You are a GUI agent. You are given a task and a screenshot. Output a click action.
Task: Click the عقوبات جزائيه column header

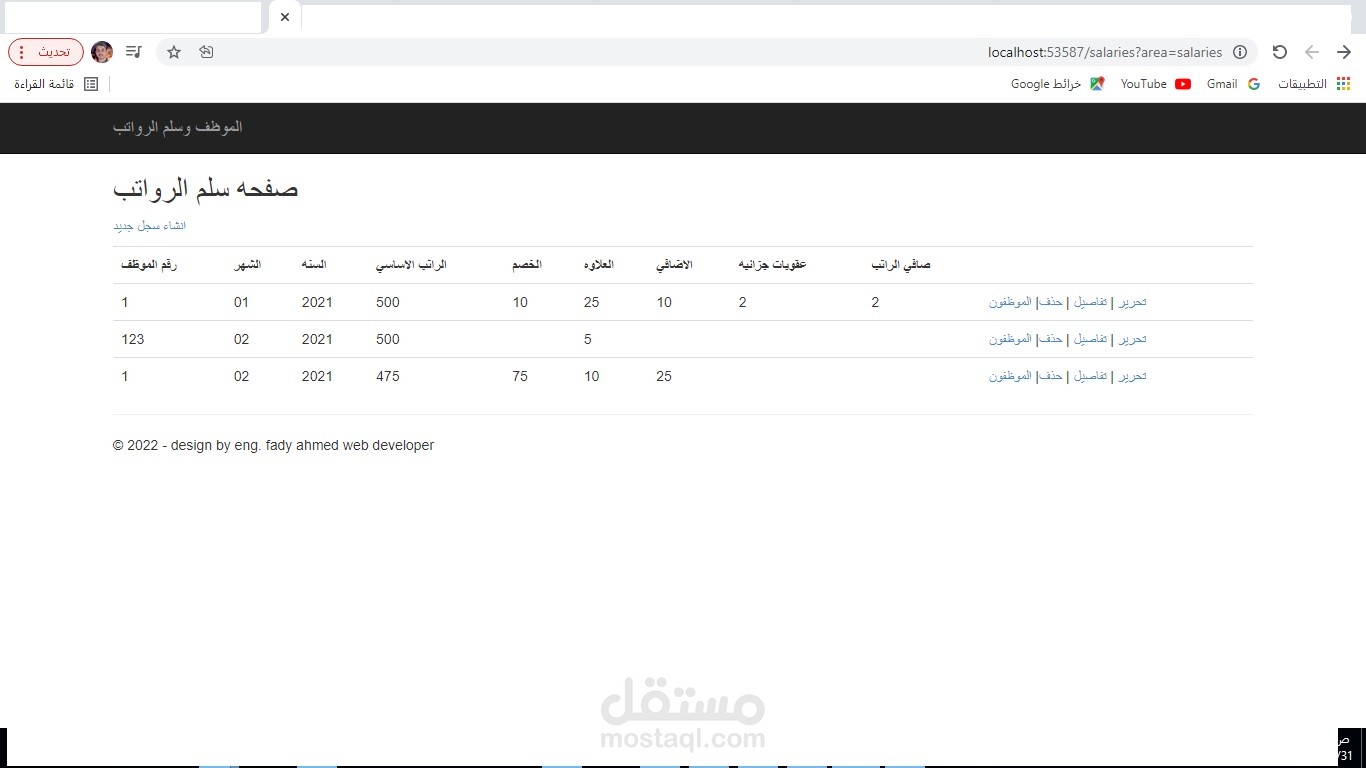(x=772, y=265)
